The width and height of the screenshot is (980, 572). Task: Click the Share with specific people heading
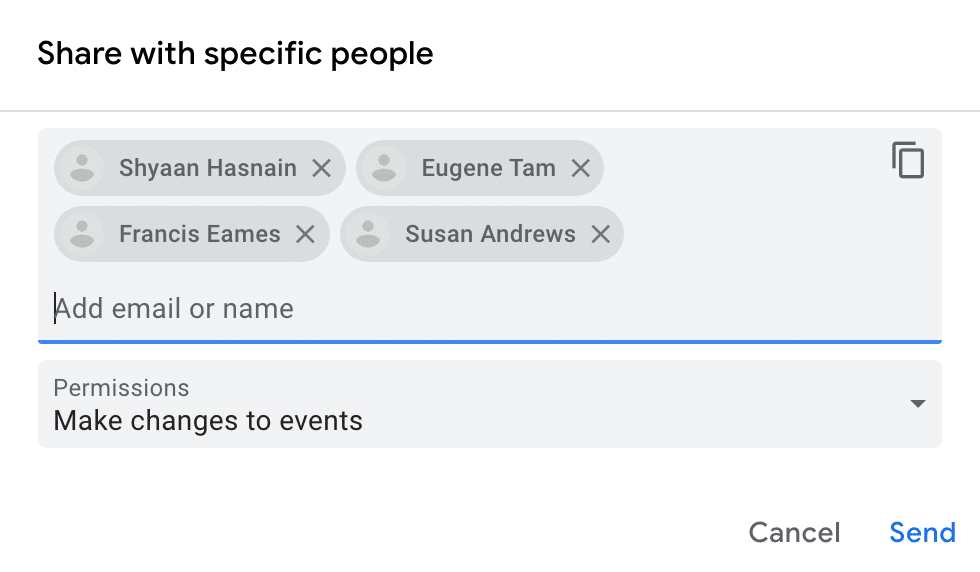235,54
